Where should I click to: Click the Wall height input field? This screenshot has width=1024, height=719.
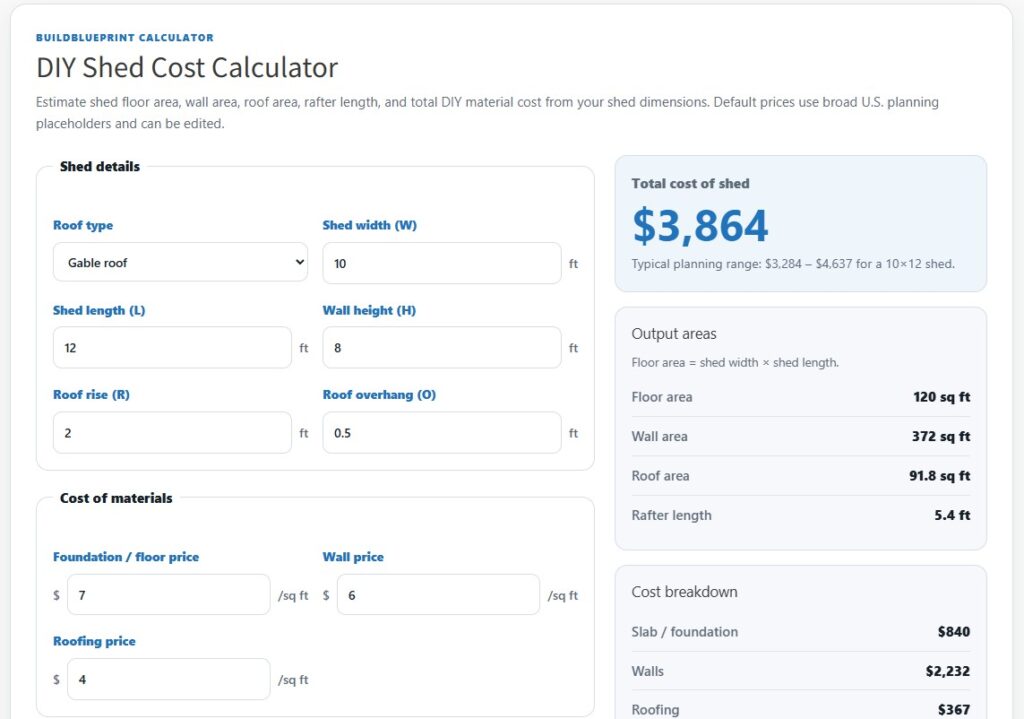(x=441, y=347)
